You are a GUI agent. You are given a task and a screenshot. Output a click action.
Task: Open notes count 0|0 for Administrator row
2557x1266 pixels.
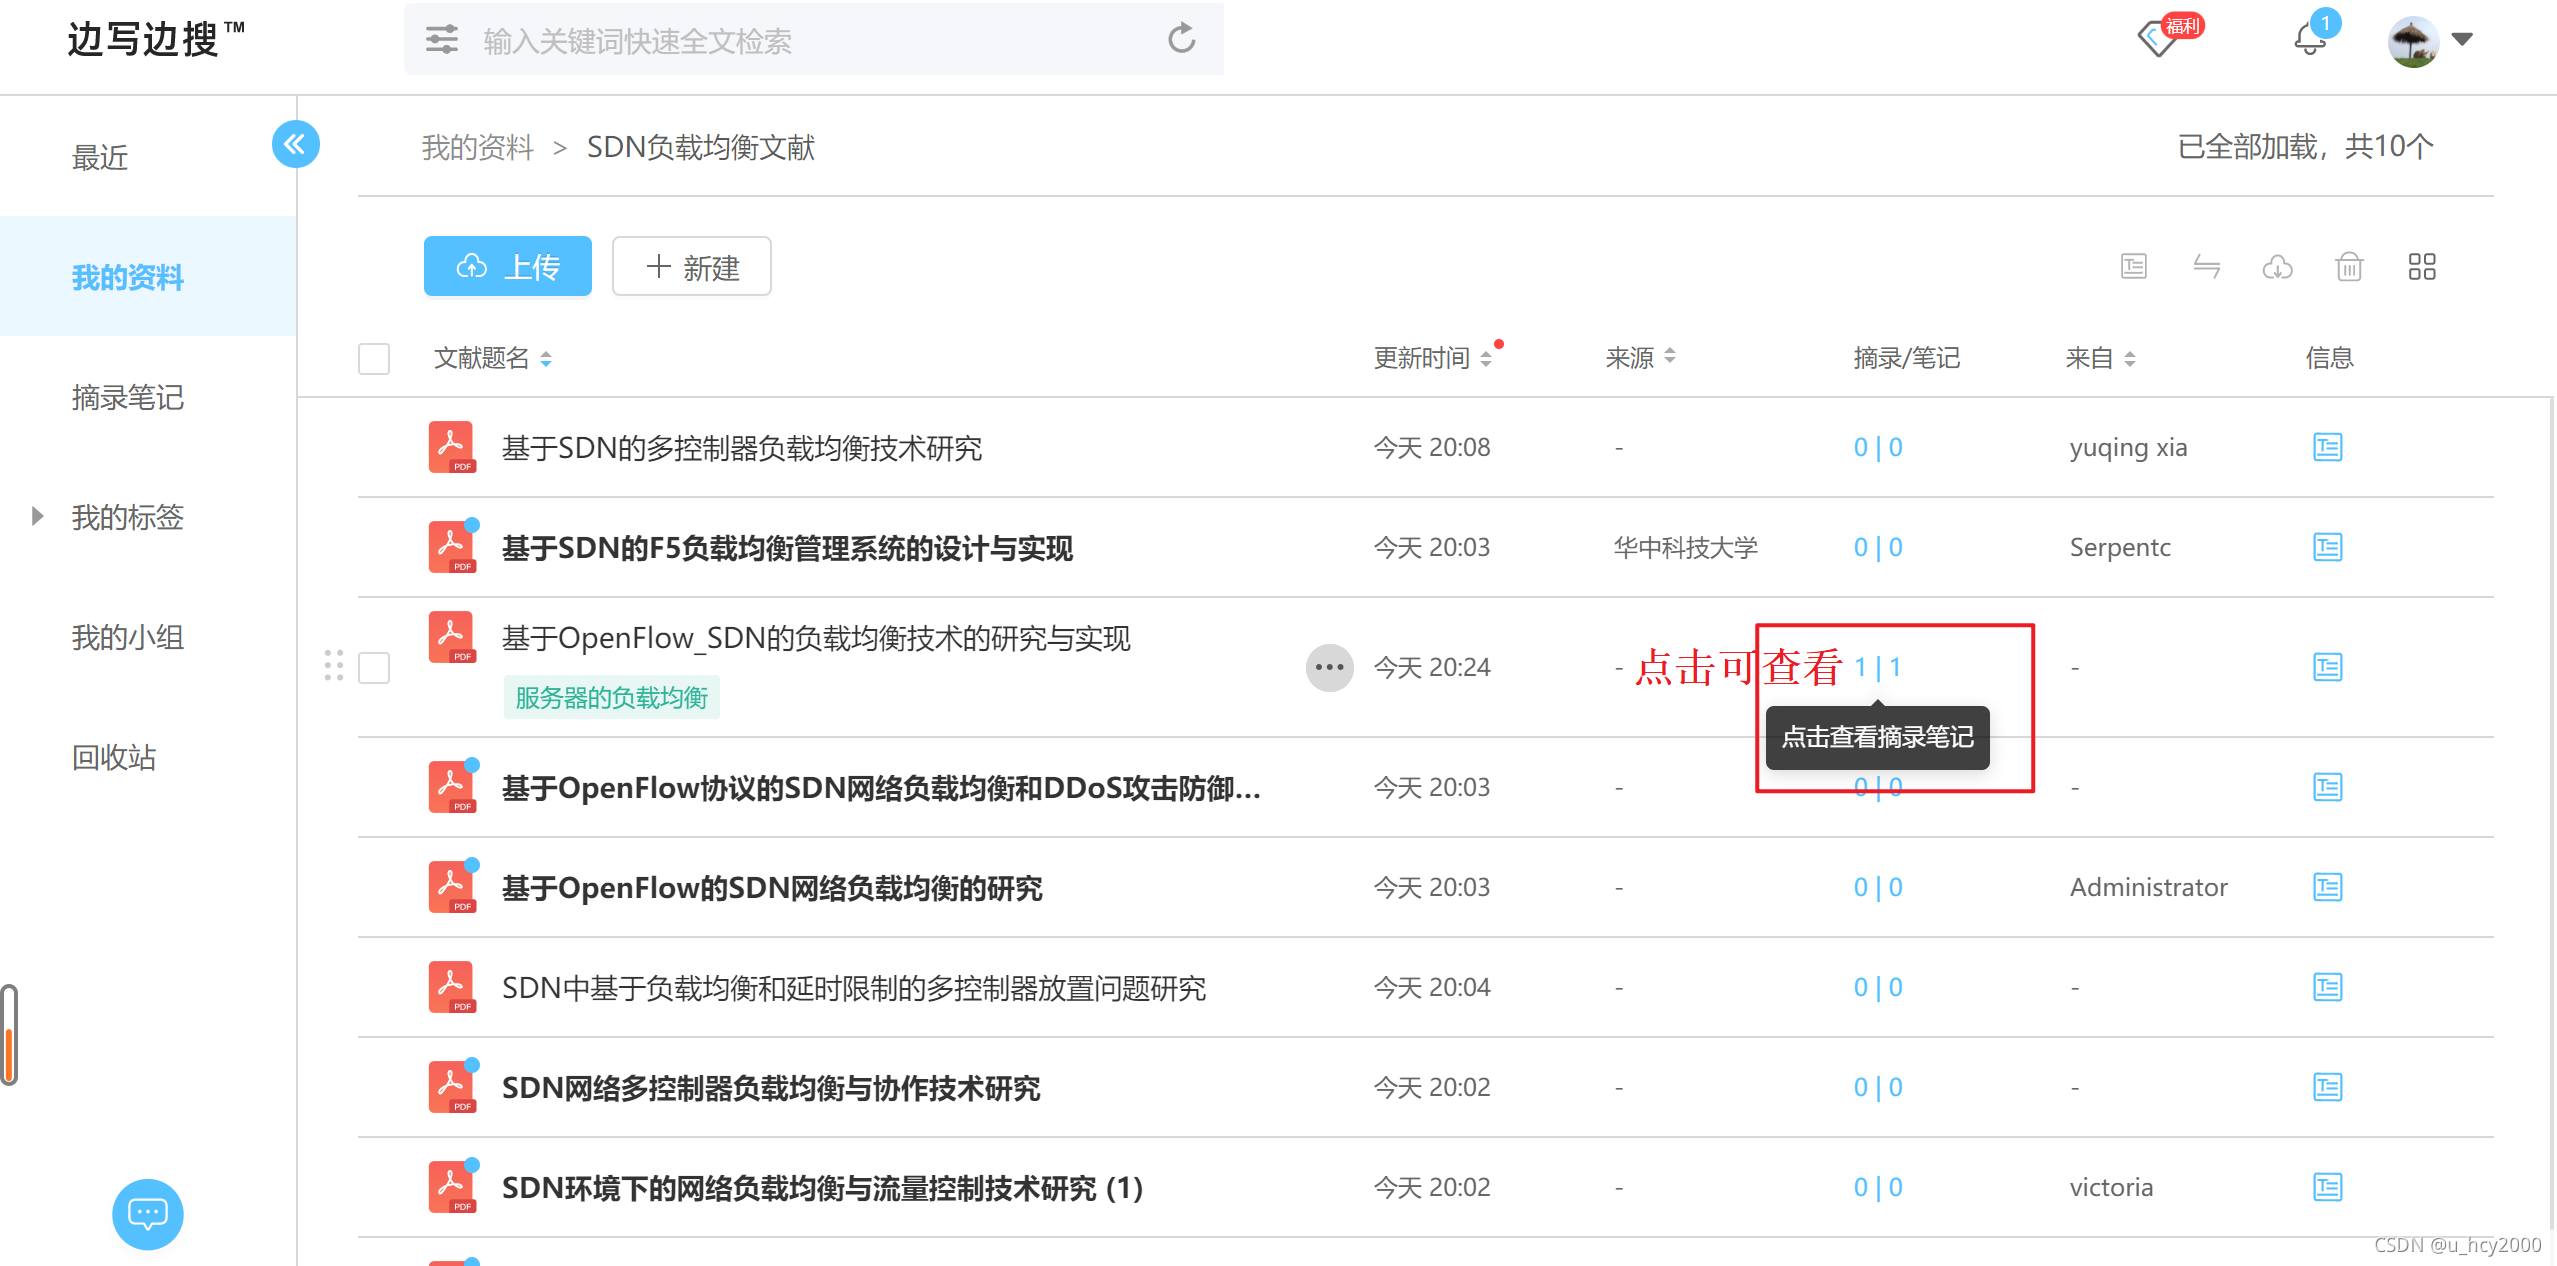tap(1878, 887)
